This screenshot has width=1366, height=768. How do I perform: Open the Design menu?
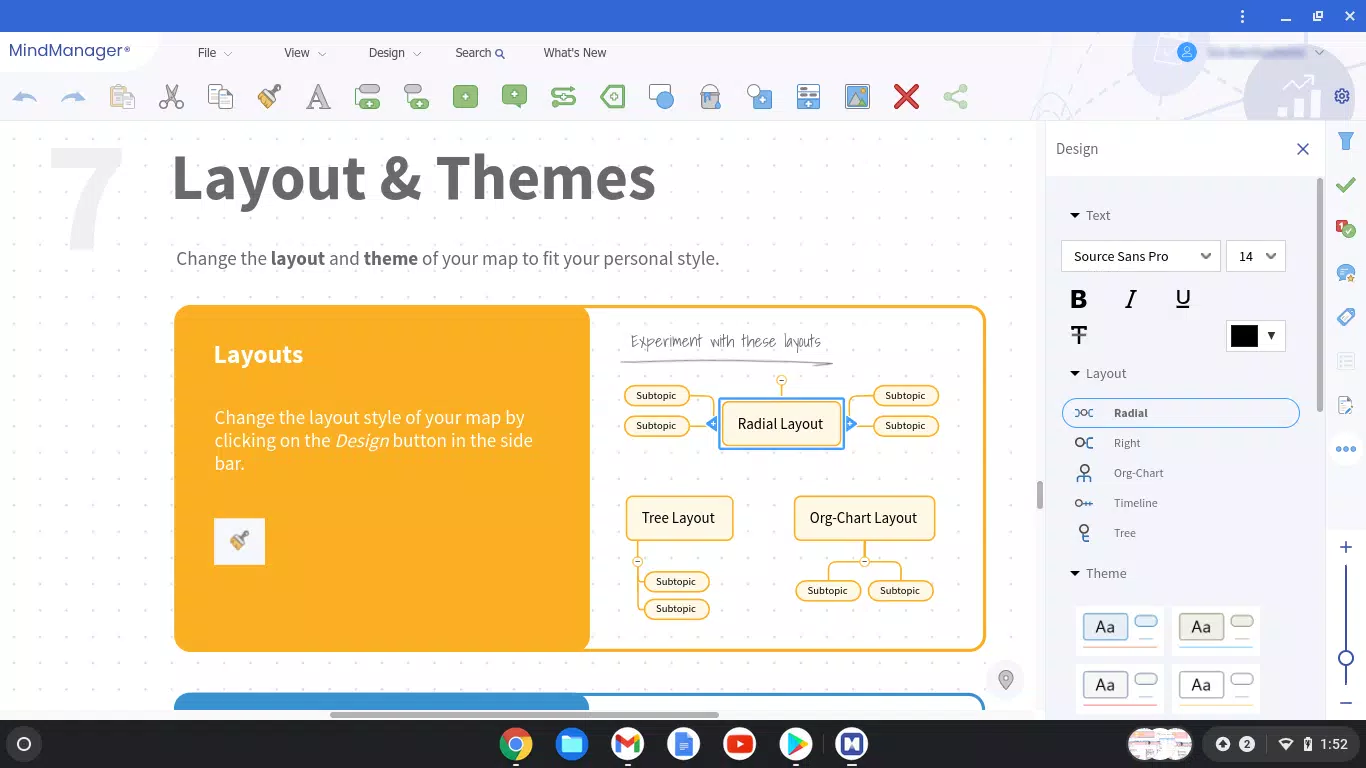coord(394,53)
